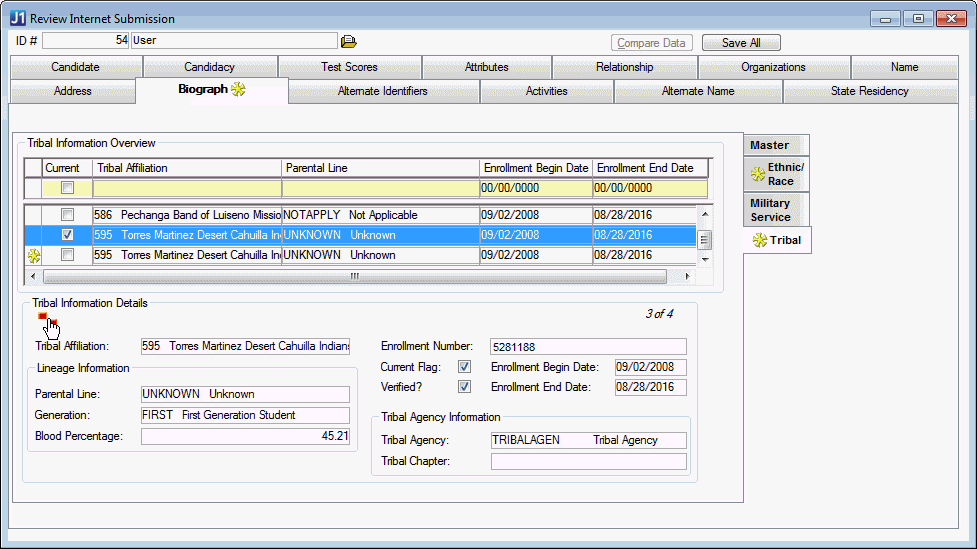Switch to the Test Scores tab
977x549 pixels.
pyautogui.click(x=349, y=67)
